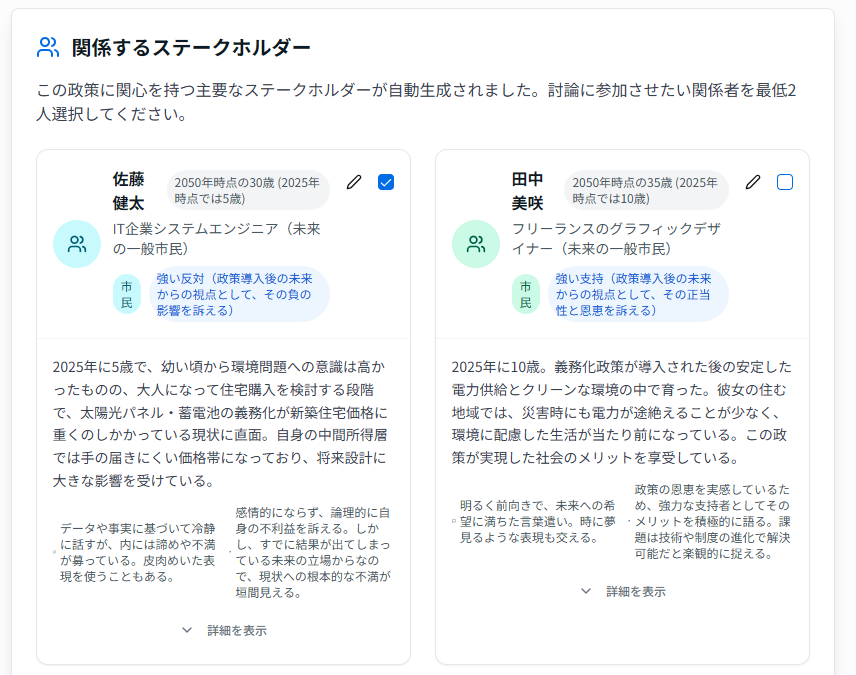This screenshot has height=675, width=856.
Task: Click the intro text この政策に関心を持つ
Action: [416, 102]
